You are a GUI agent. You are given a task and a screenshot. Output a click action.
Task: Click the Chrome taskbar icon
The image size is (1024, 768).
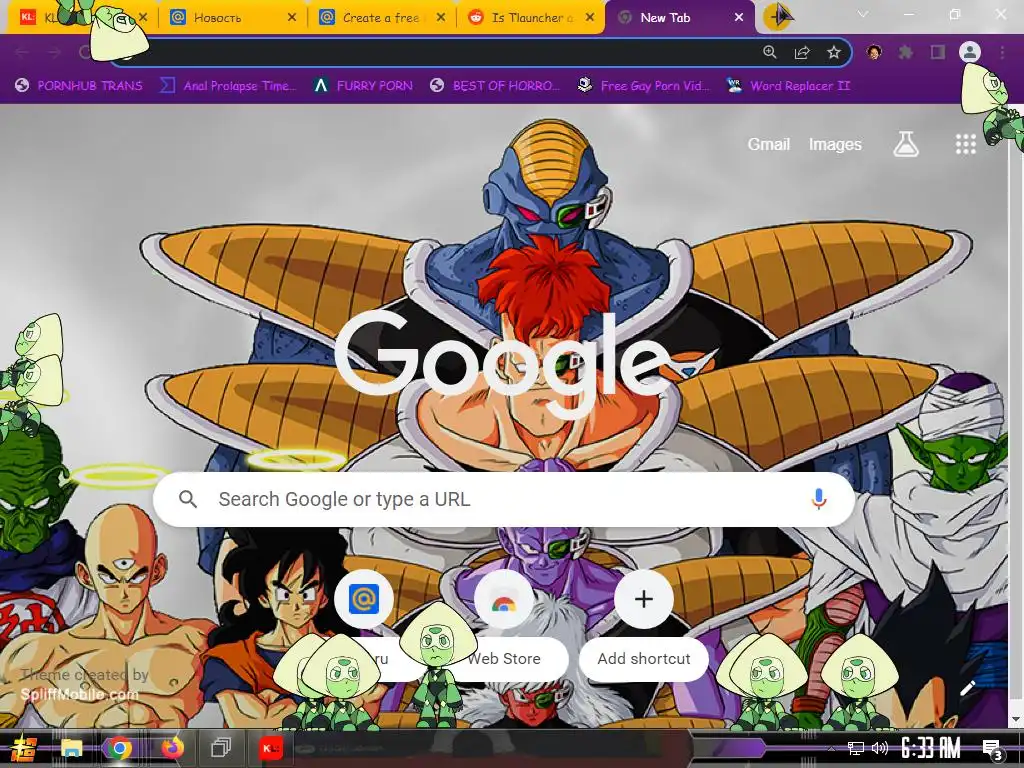[120, 748]
